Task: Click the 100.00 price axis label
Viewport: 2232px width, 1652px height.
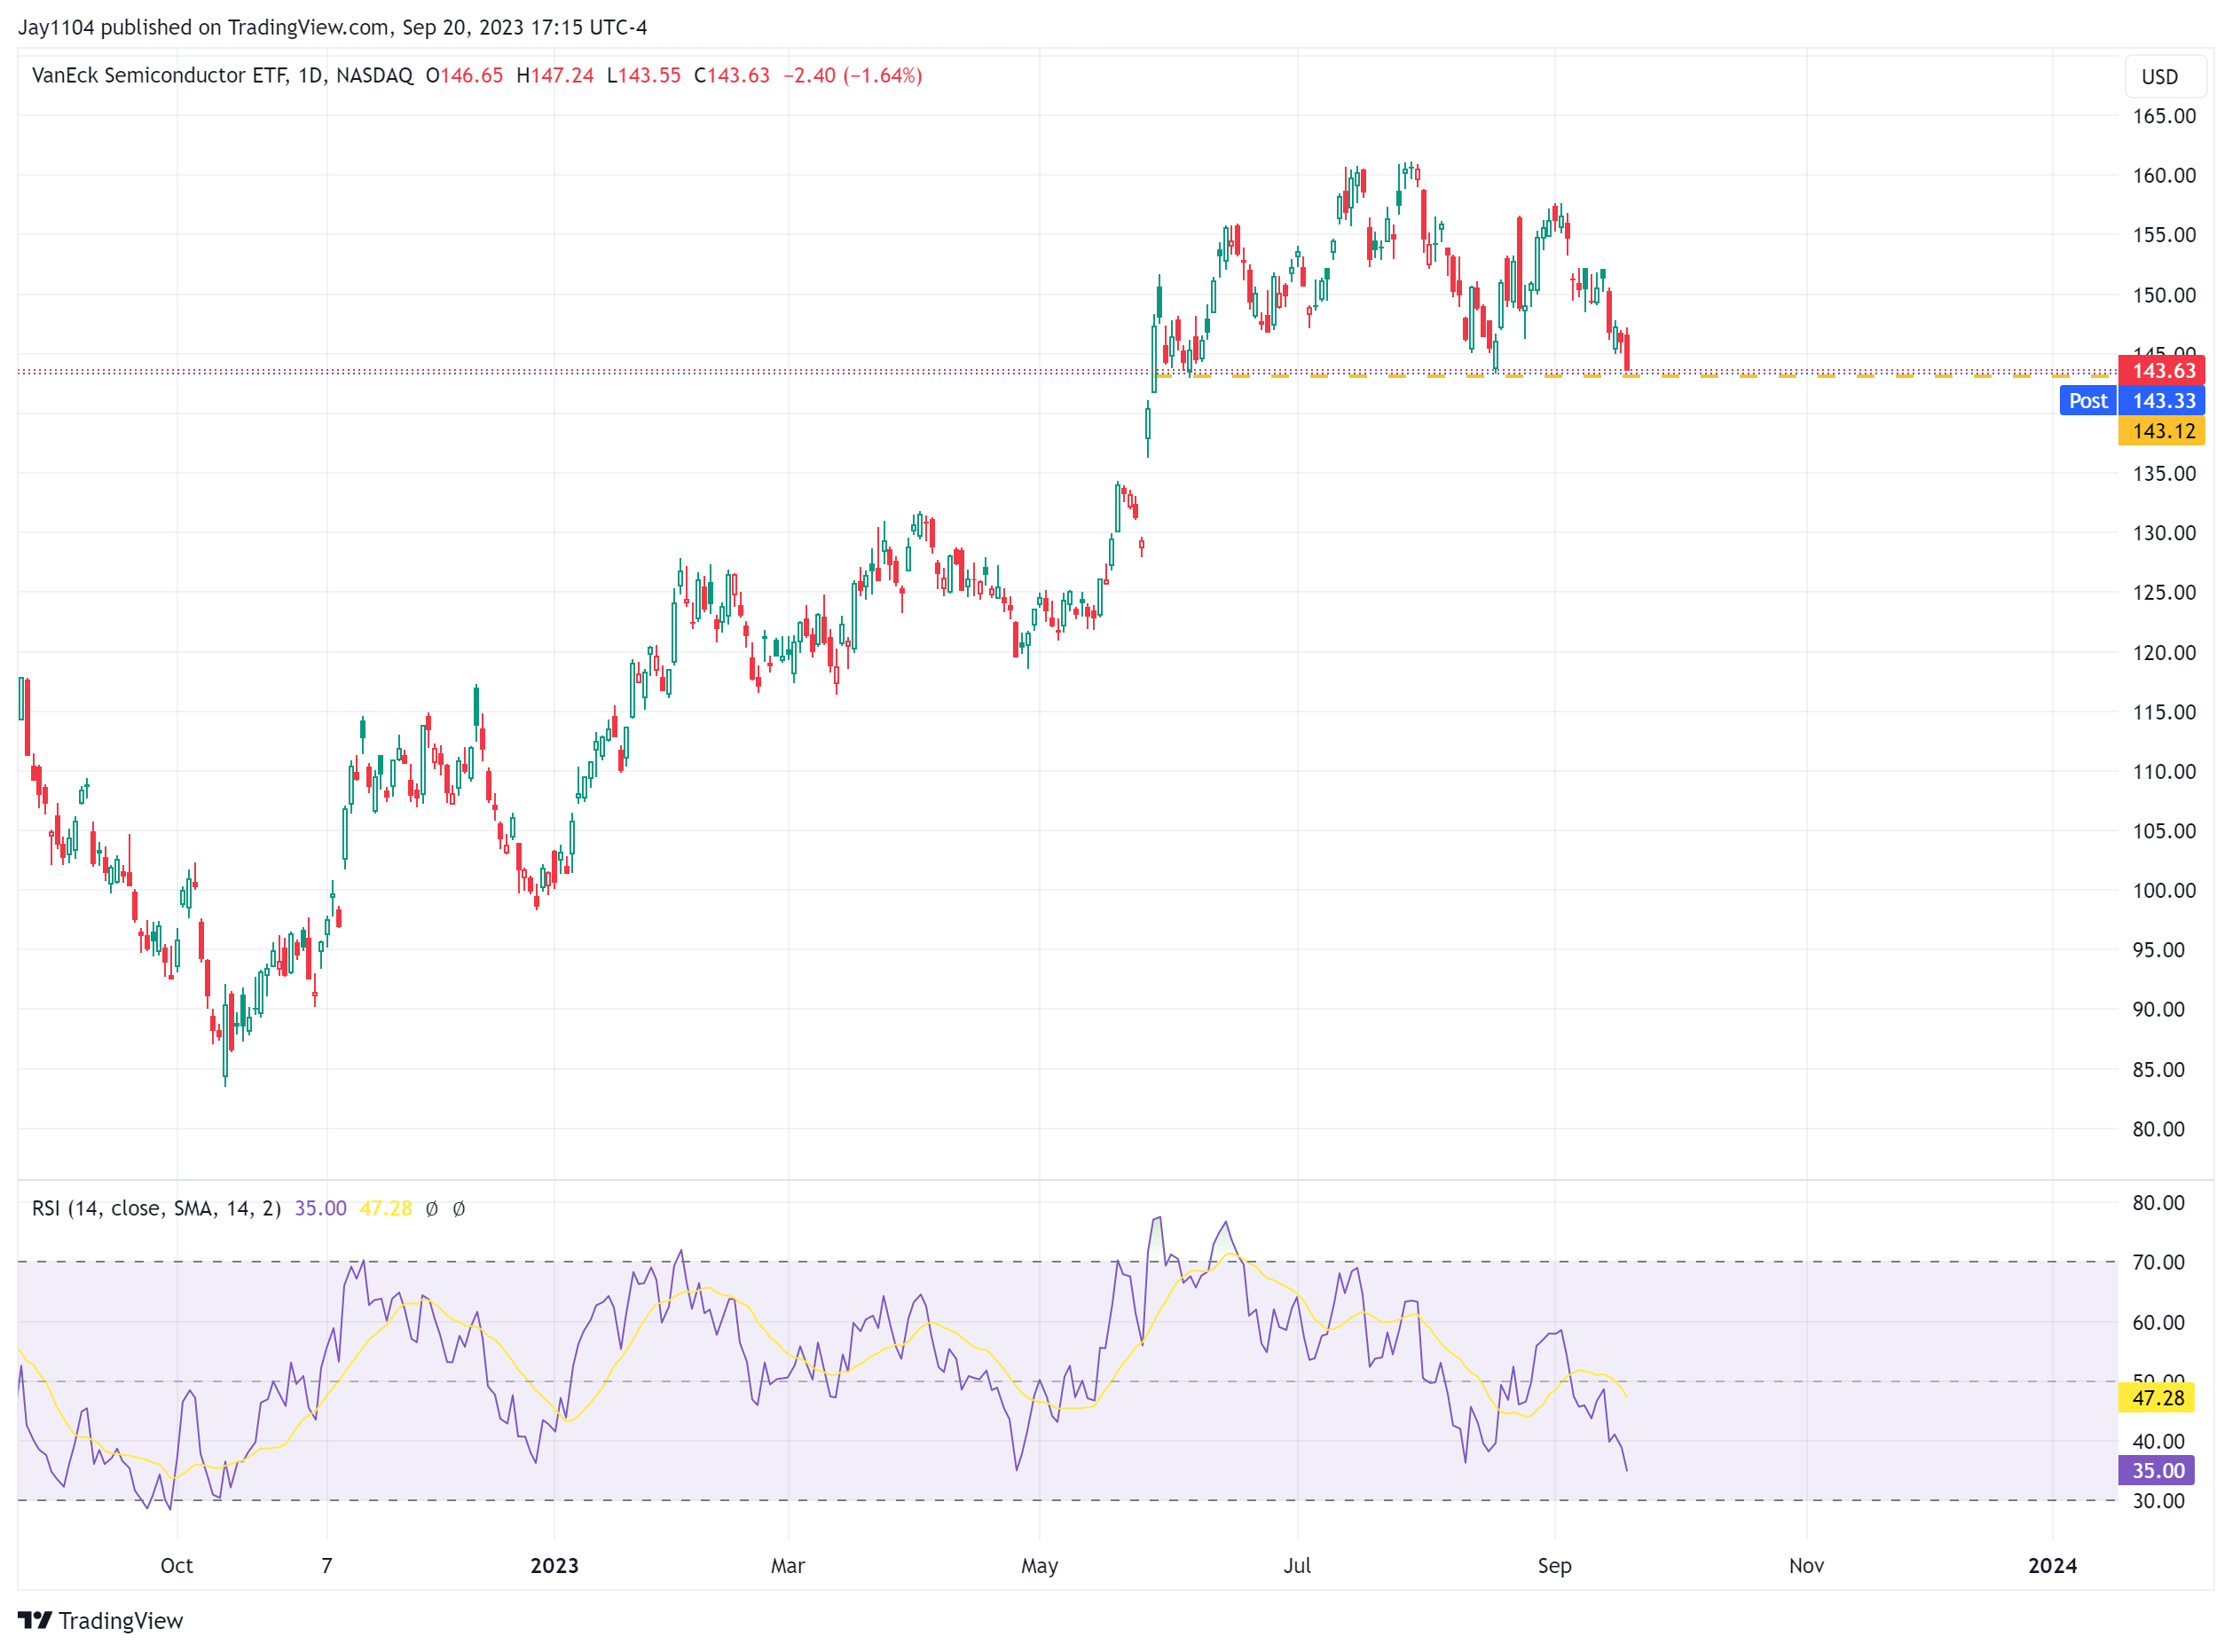Action: 2164,890
